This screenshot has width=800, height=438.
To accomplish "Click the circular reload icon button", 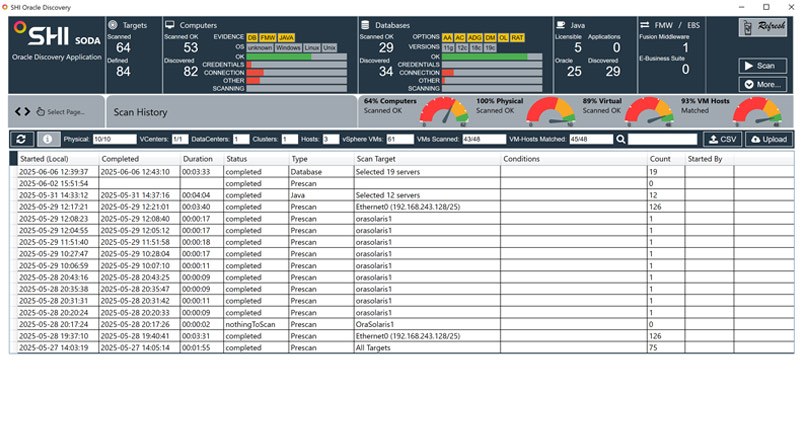I will [x=21, y=139].
